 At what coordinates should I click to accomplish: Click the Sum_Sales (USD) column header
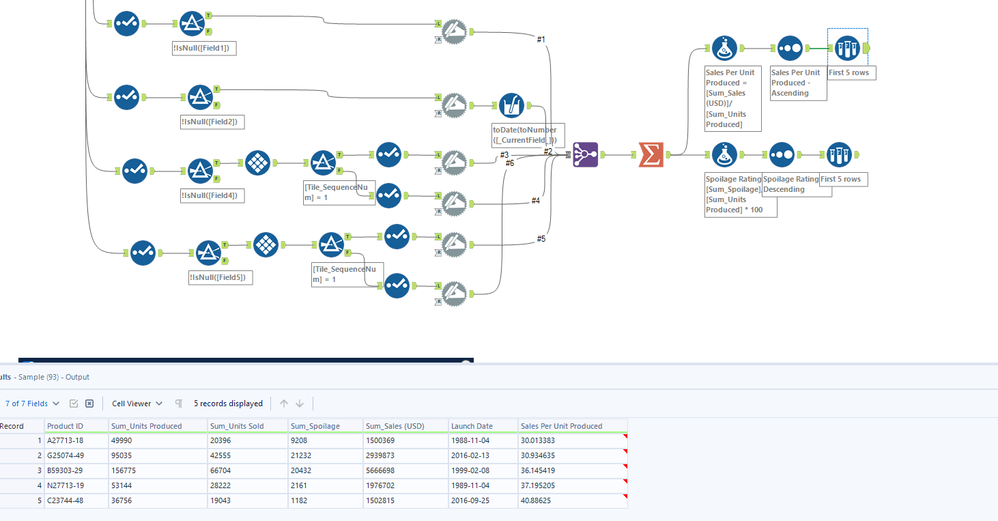[405, 426]
